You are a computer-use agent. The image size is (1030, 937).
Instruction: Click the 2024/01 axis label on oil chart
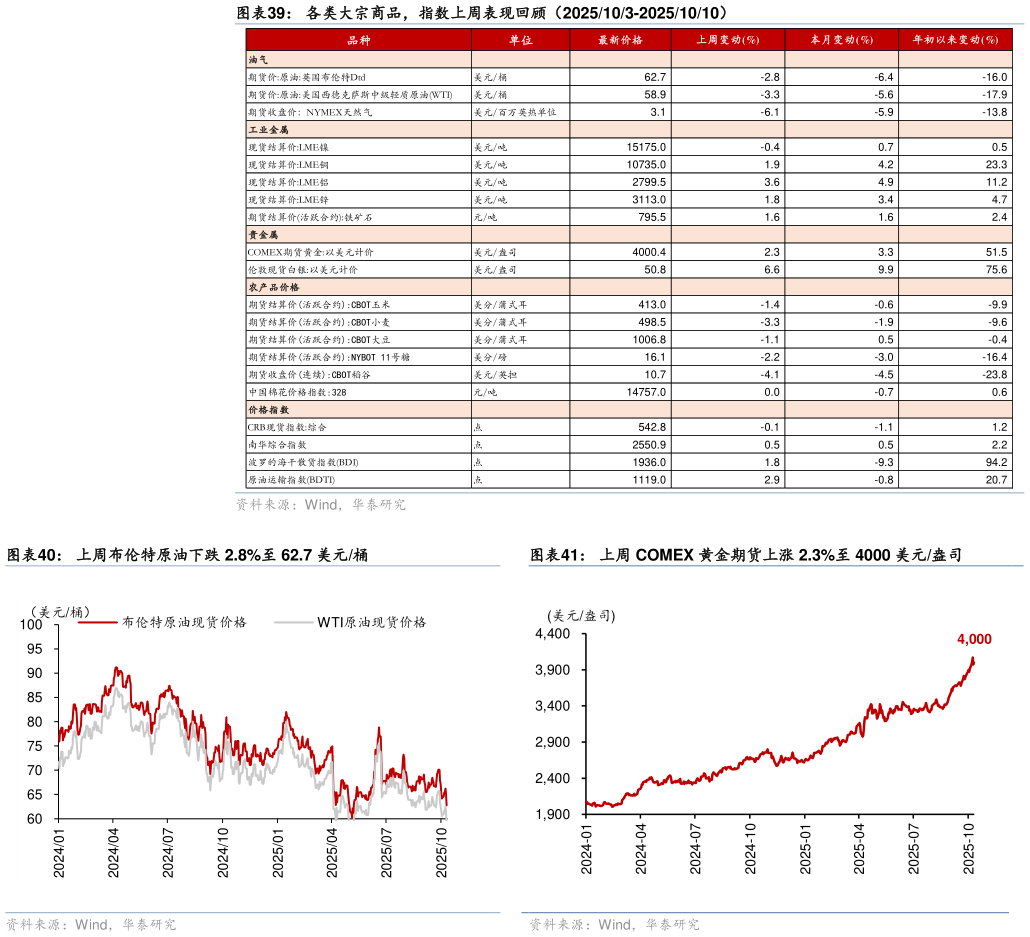[59, 853]
